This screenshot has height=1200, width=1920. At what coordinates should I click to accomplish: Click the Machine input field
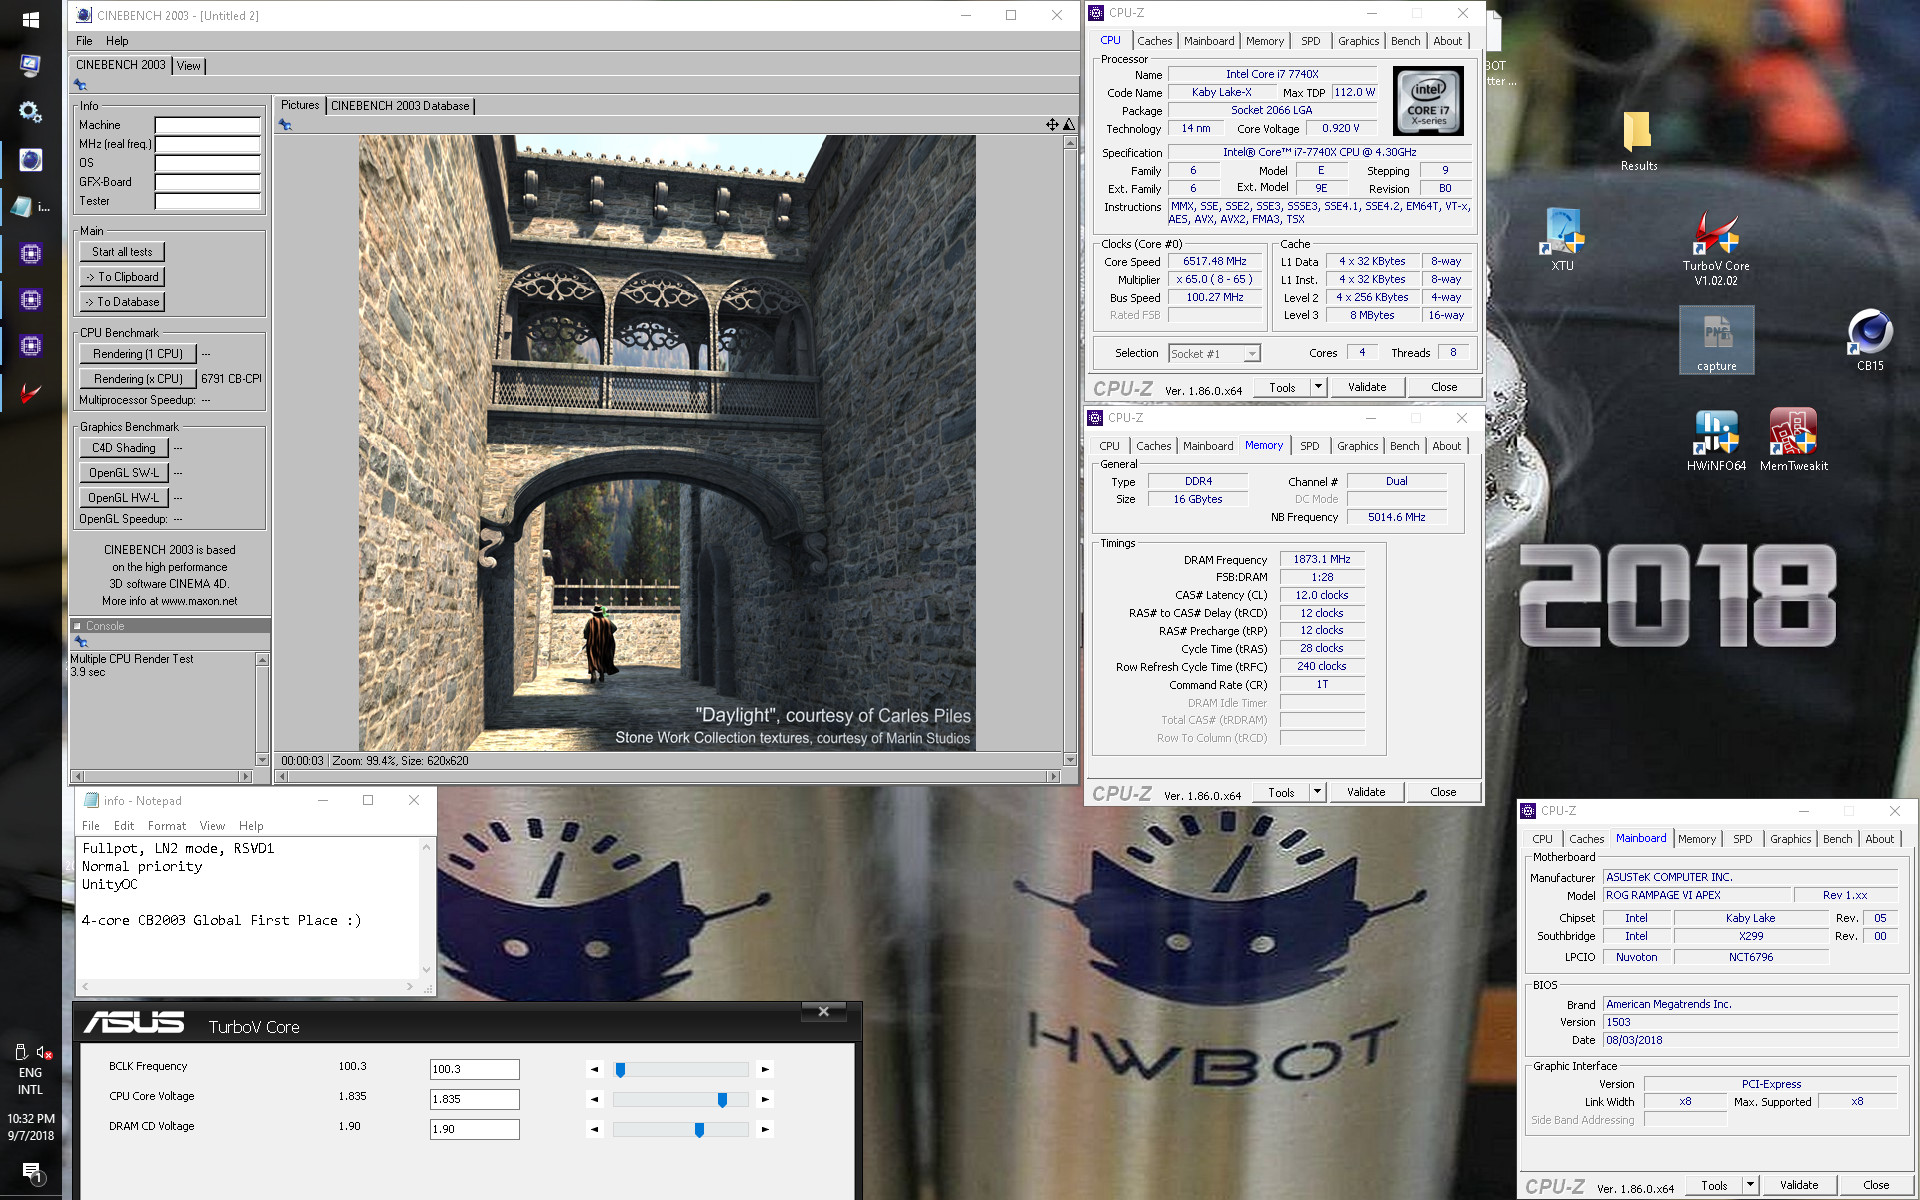click(x=208, y=126)
